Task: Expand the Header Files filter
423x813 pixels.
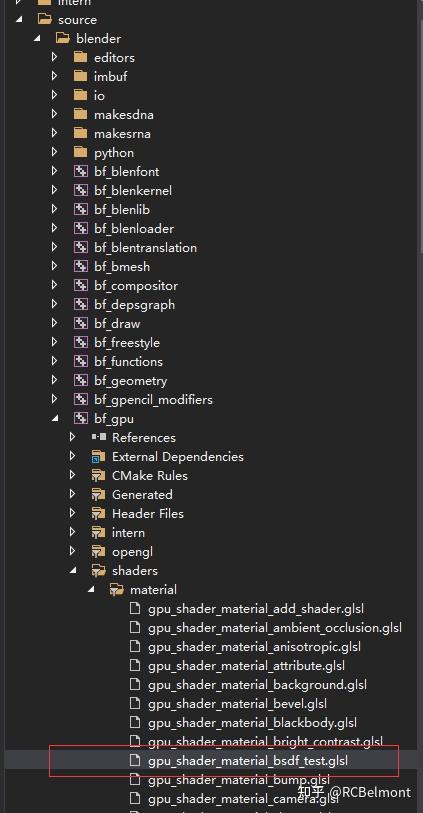Action: [x=73, y=513]
